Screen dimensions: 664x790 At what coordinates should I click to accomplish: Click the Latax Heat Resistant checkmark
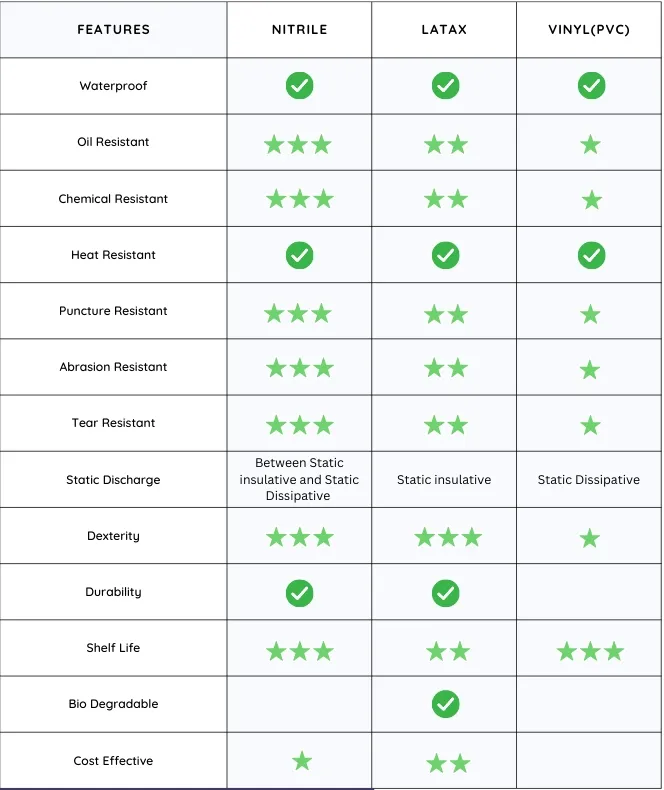point(445,255)
